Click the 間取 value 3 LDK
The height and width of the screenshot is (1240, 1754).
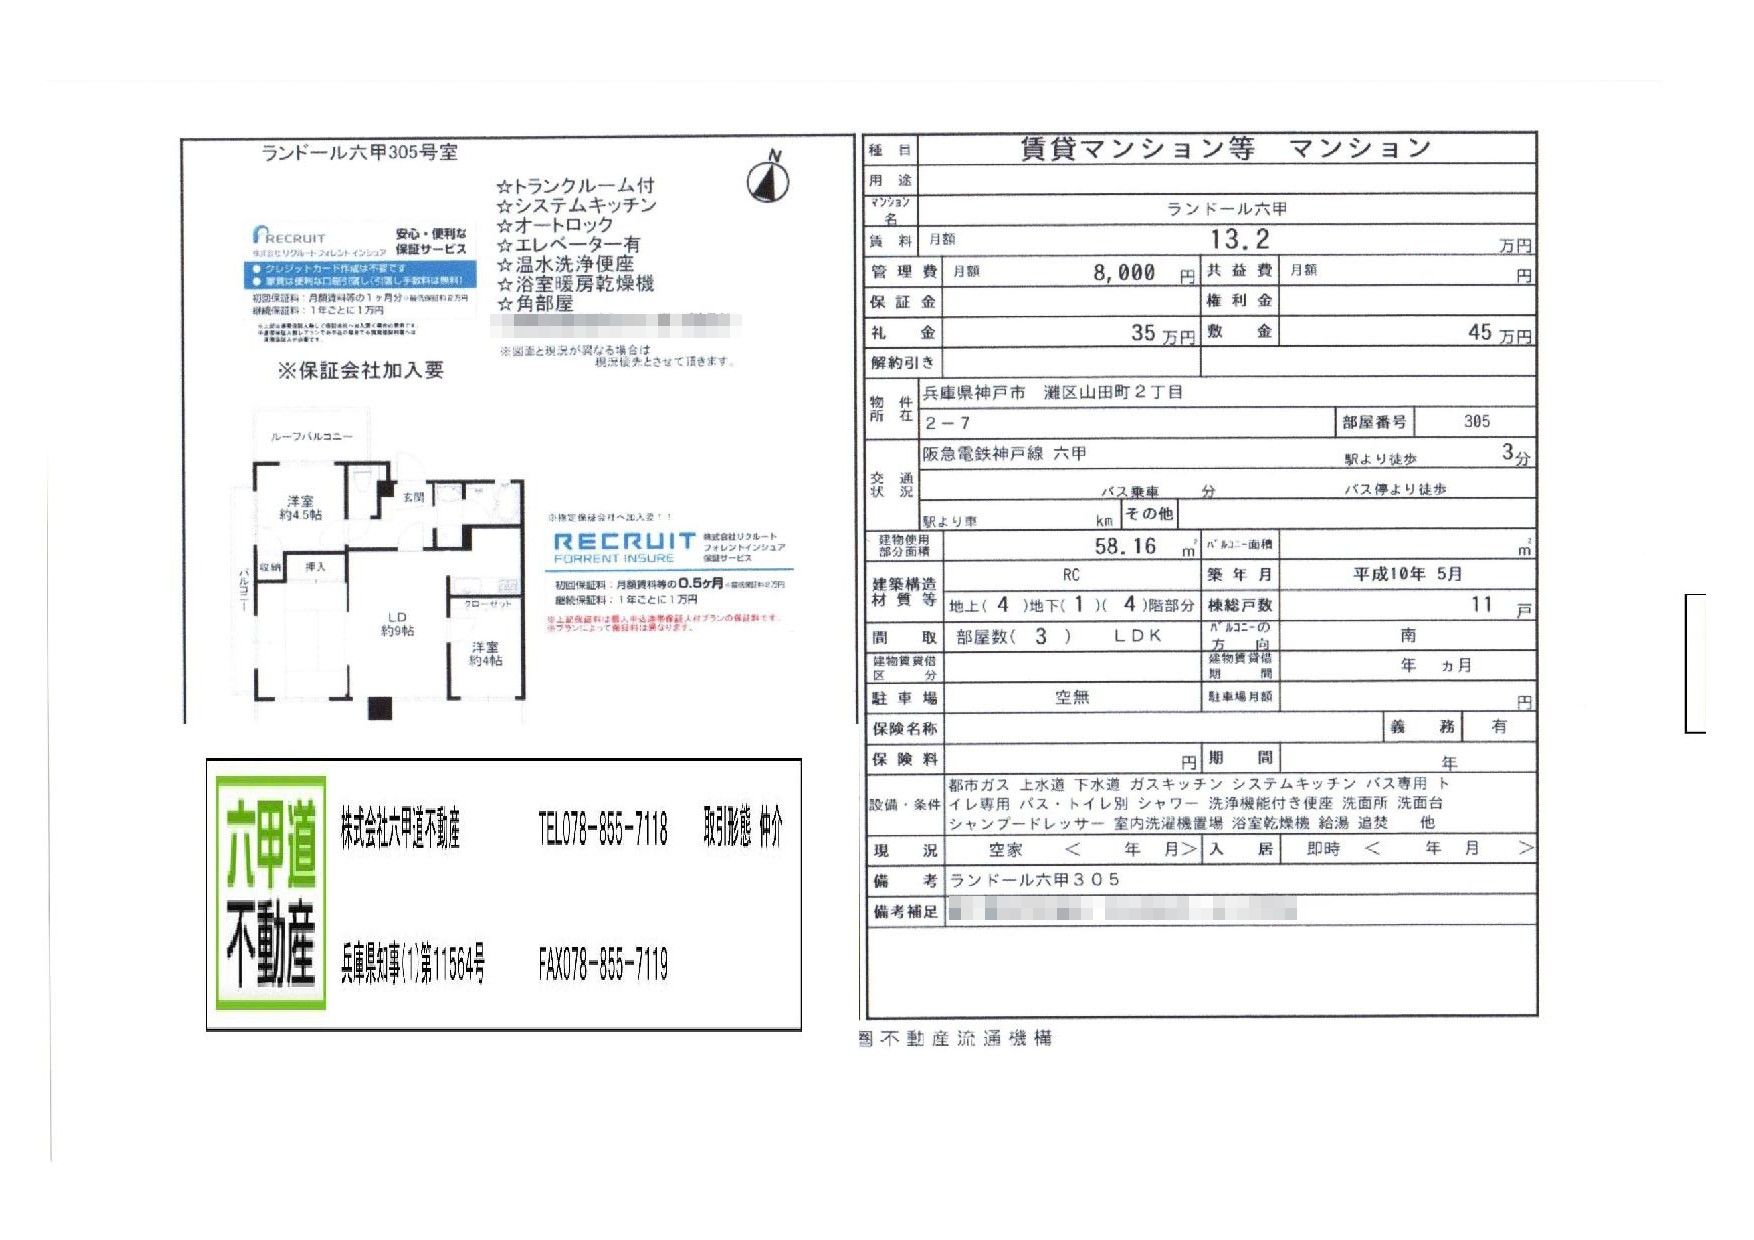coord(1059,636)
